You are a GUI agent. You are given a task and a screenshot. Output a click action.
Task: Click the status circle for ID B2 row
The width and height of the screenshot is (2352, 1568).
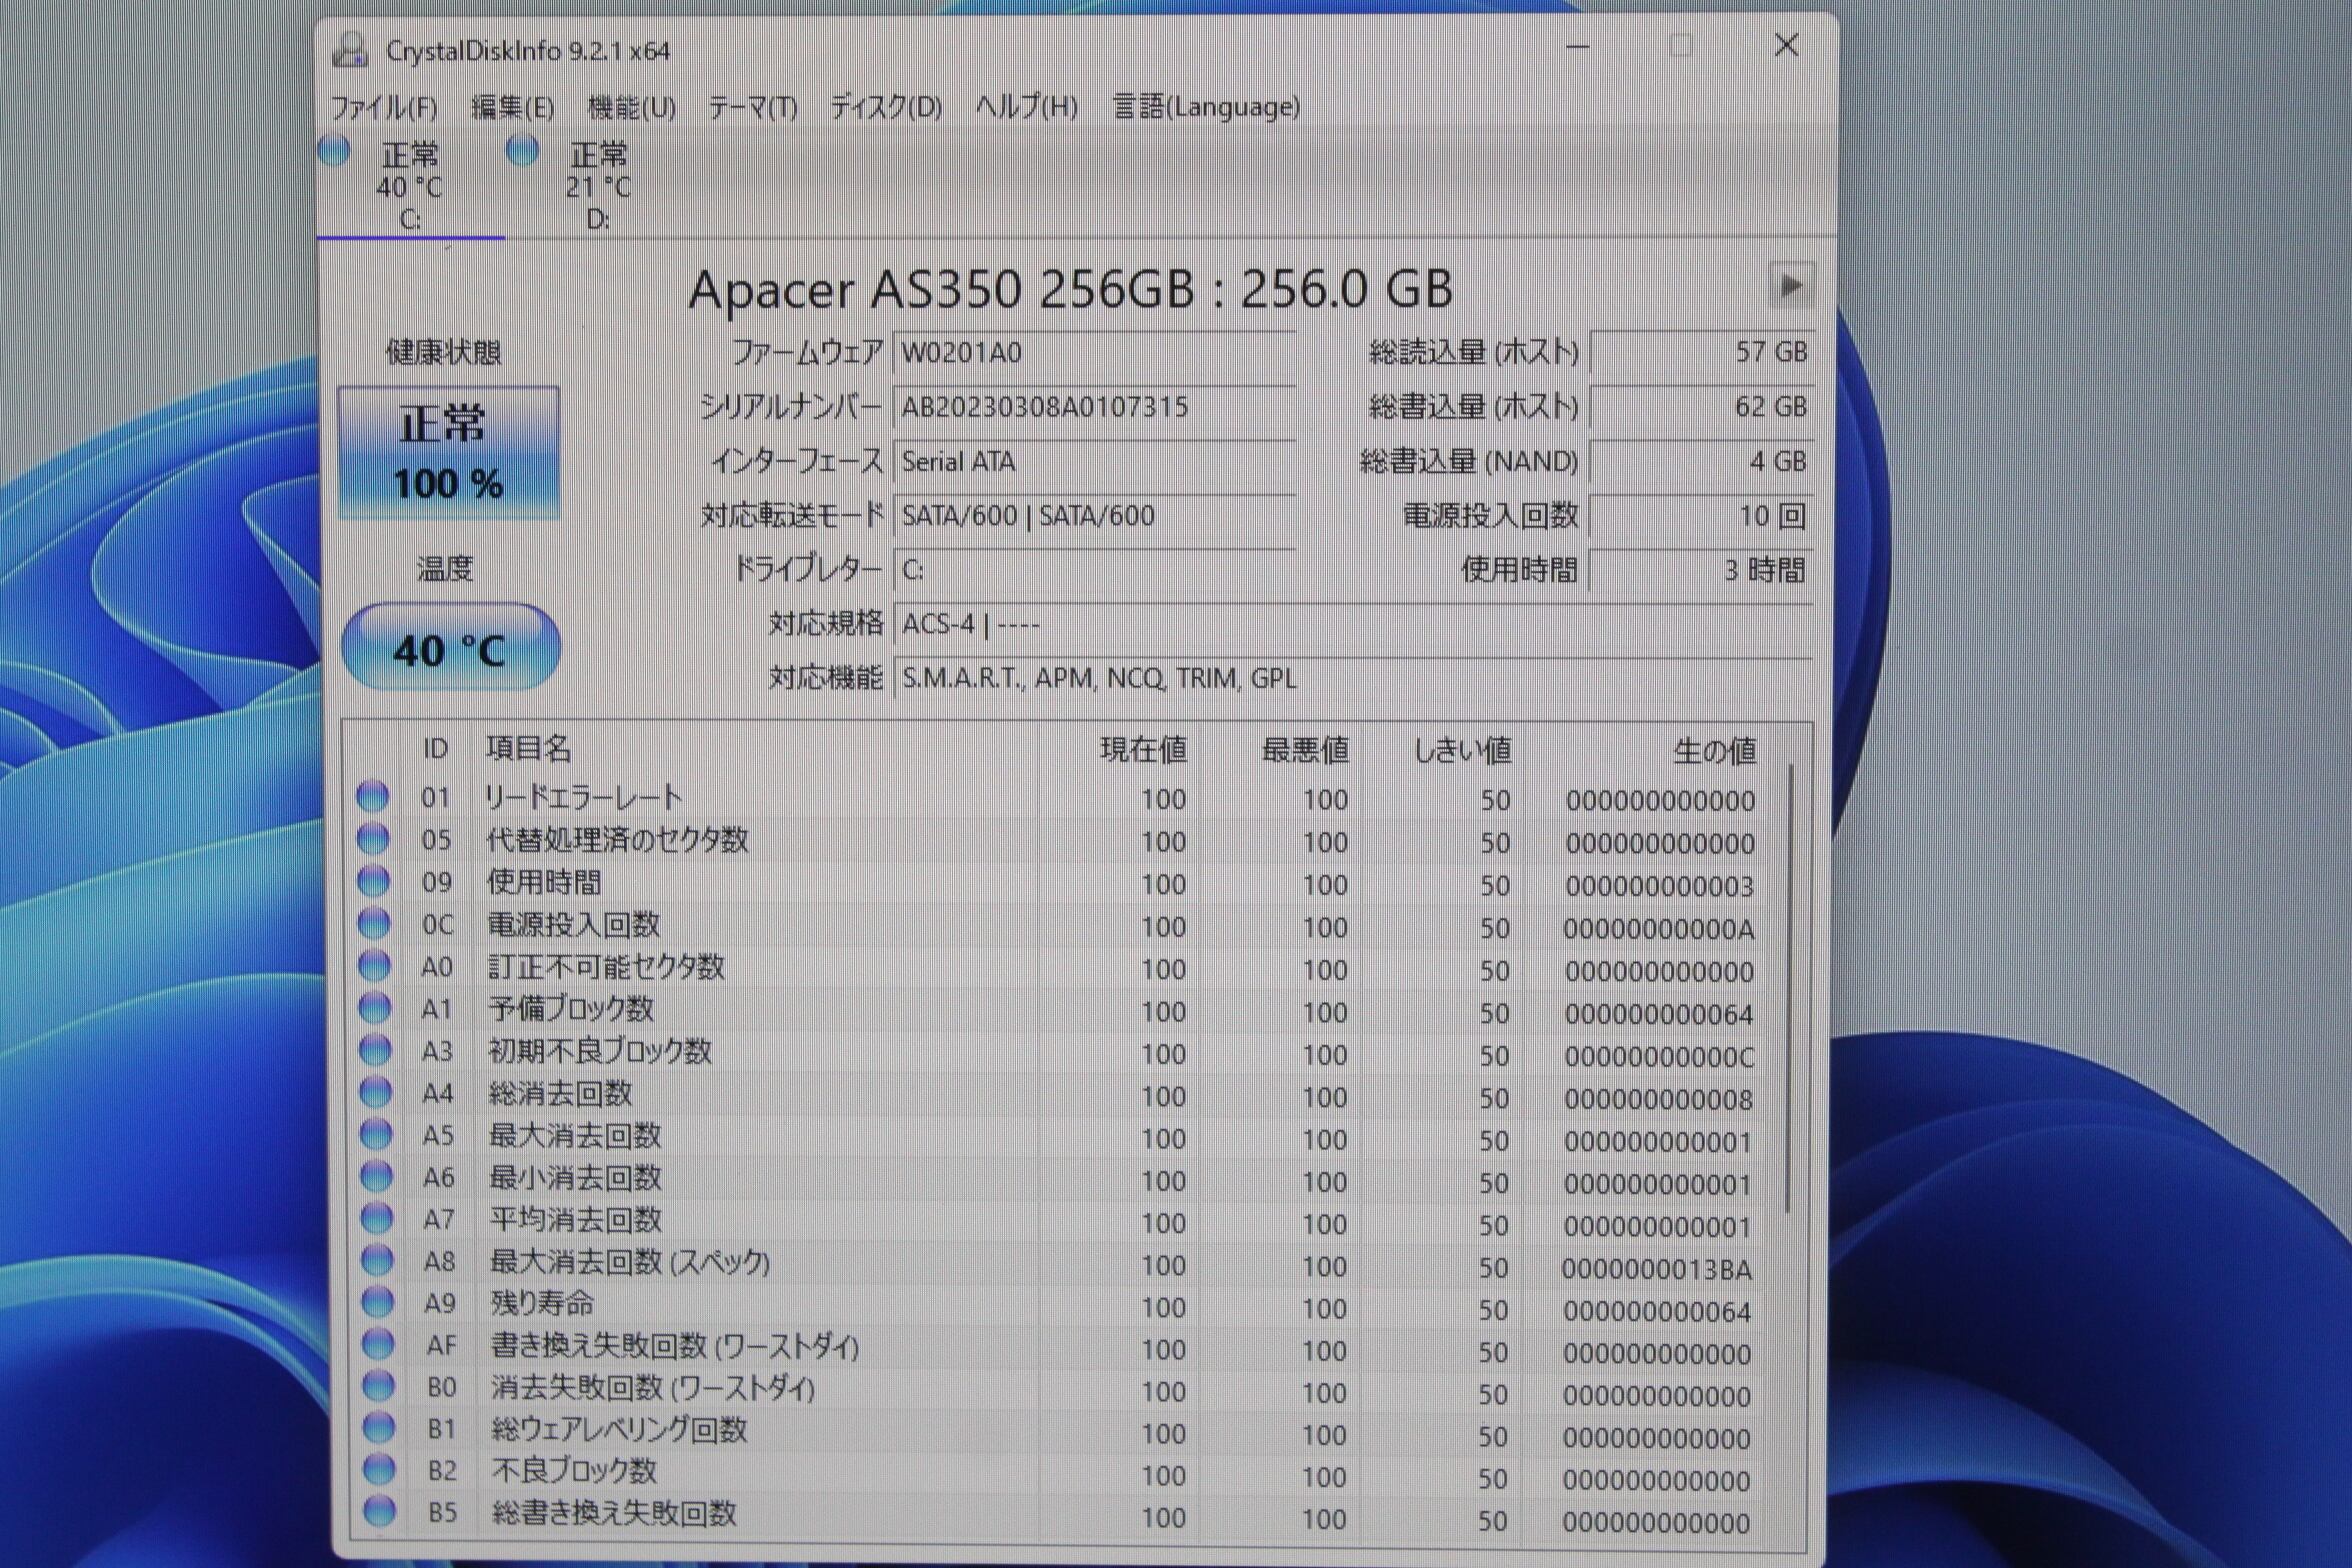[379, 1469]
